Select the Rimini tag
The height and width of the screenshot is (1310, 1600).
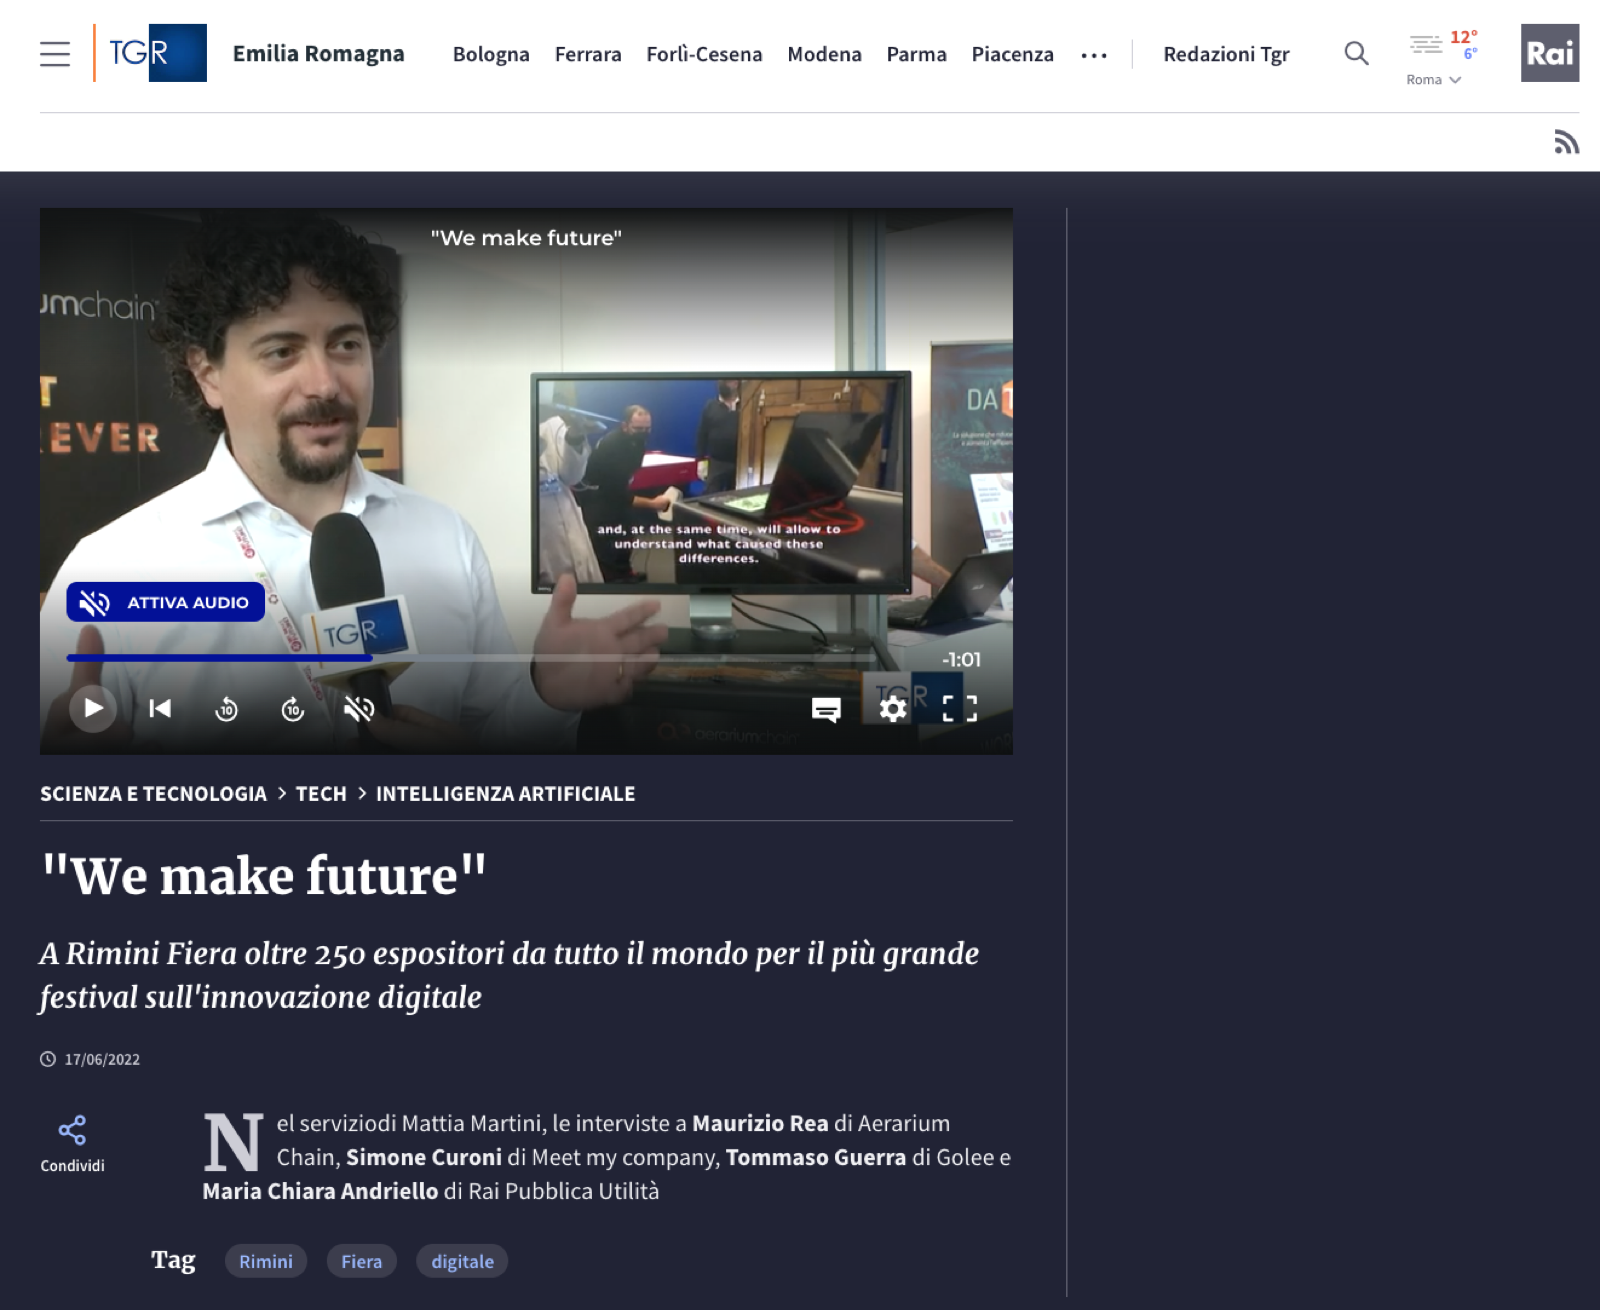pyautogui.click(x=266, y=1261)
